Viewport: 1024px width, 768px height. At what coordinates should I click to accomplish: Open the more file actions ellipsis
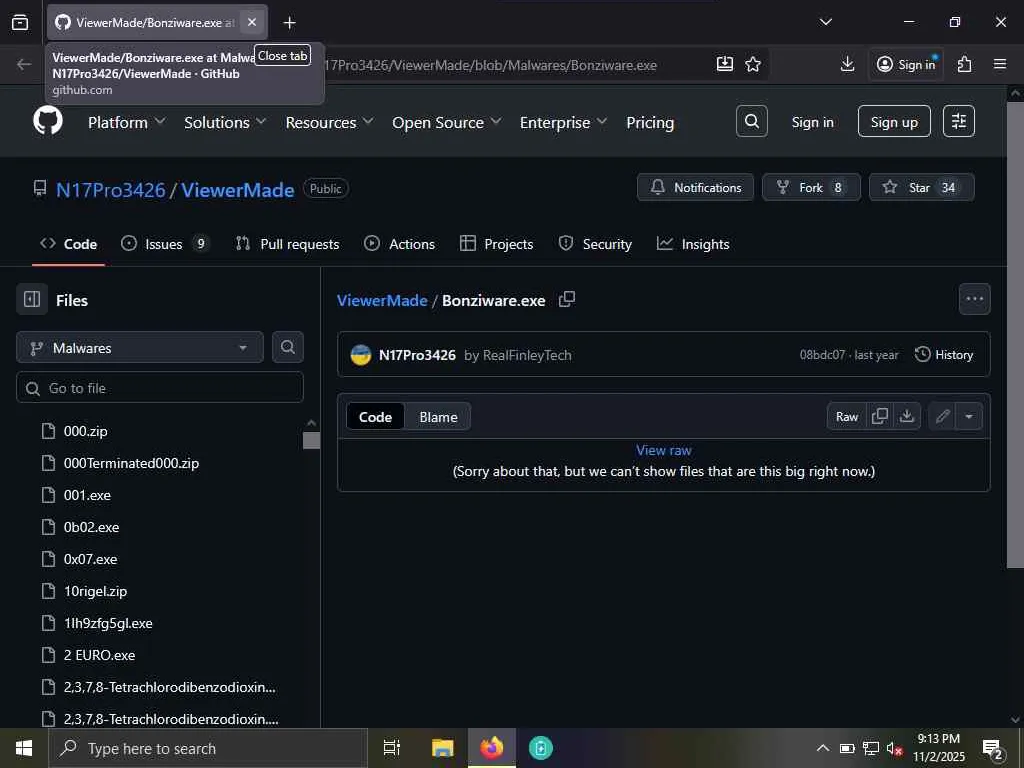(x=974, y=299)
